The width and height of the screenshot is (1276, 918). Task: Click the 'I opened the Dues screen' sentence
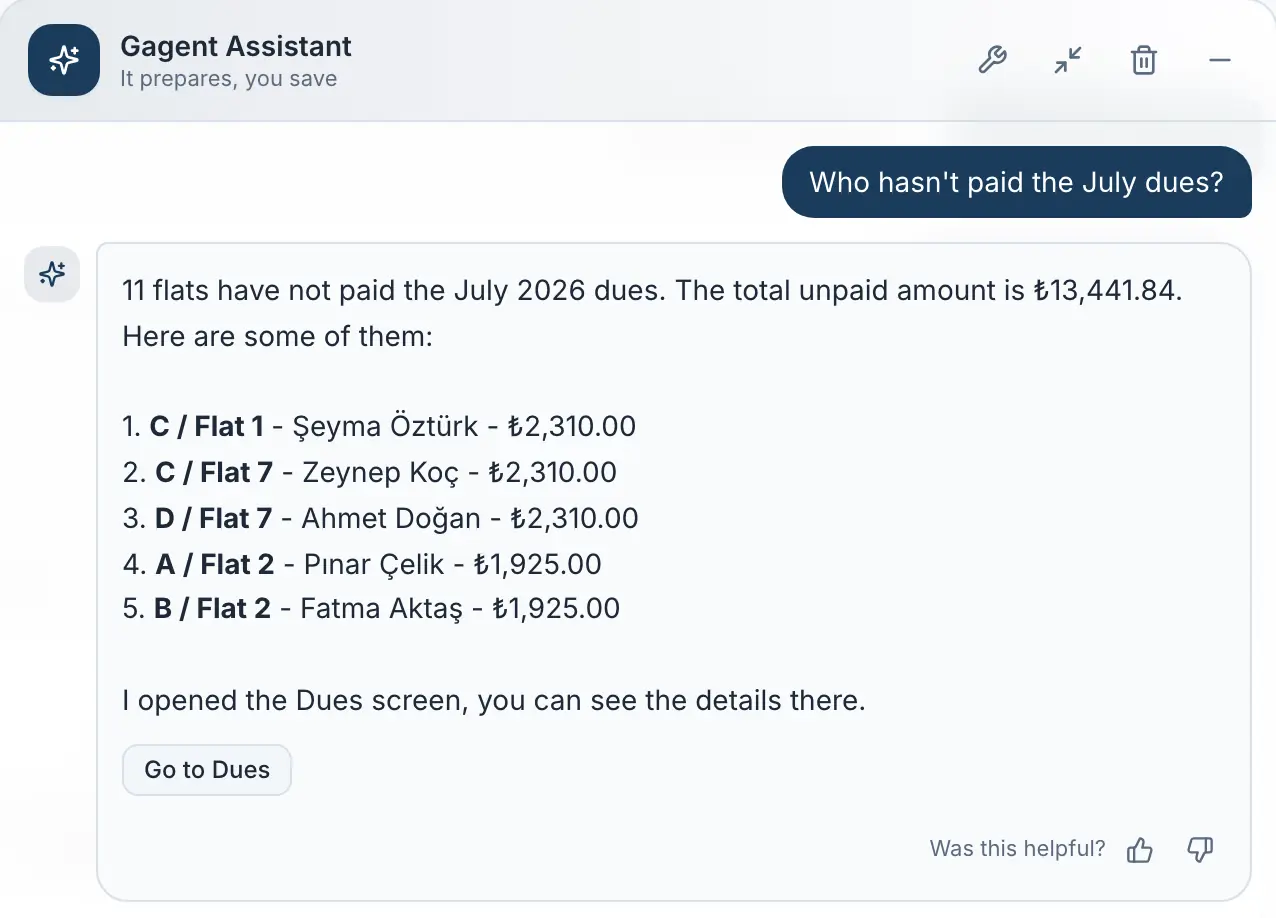tap(494, 701)
